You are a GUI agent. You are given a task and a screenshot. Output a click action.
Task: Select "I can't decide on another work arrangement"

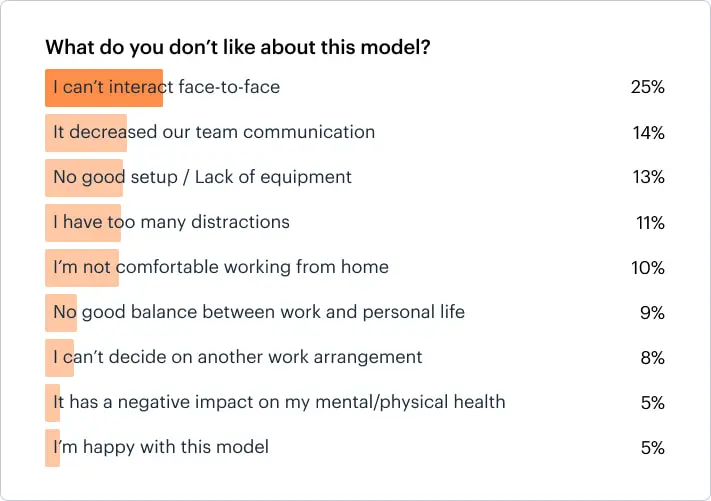237,357
